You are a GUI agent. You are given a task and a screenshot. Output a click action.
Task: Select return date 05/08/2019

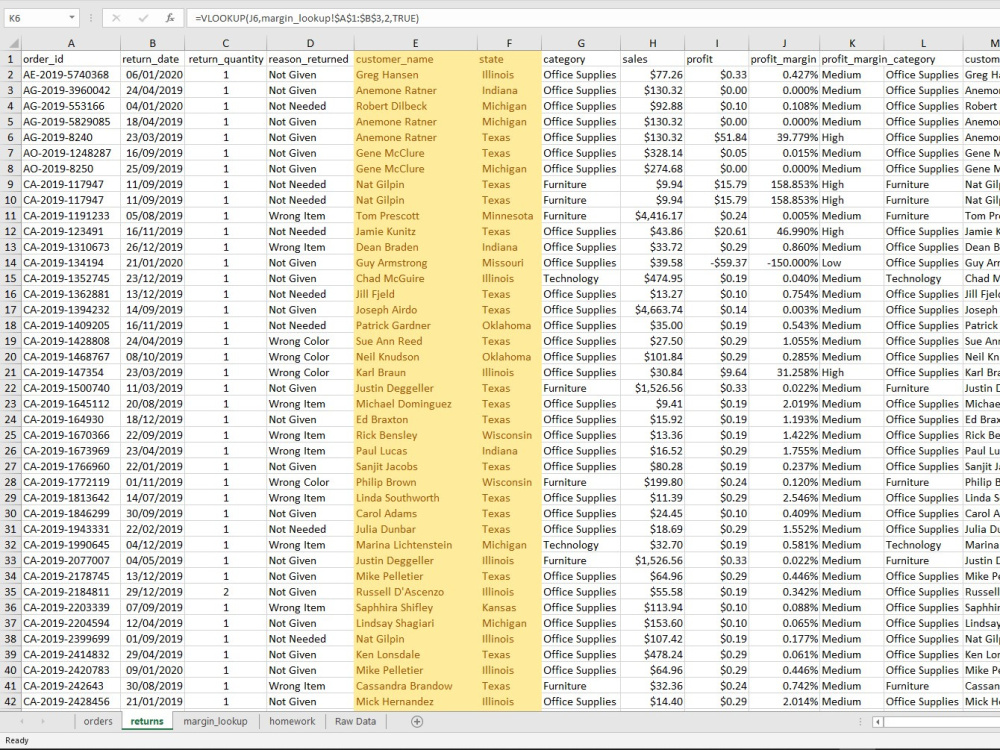tap(152, 216)
